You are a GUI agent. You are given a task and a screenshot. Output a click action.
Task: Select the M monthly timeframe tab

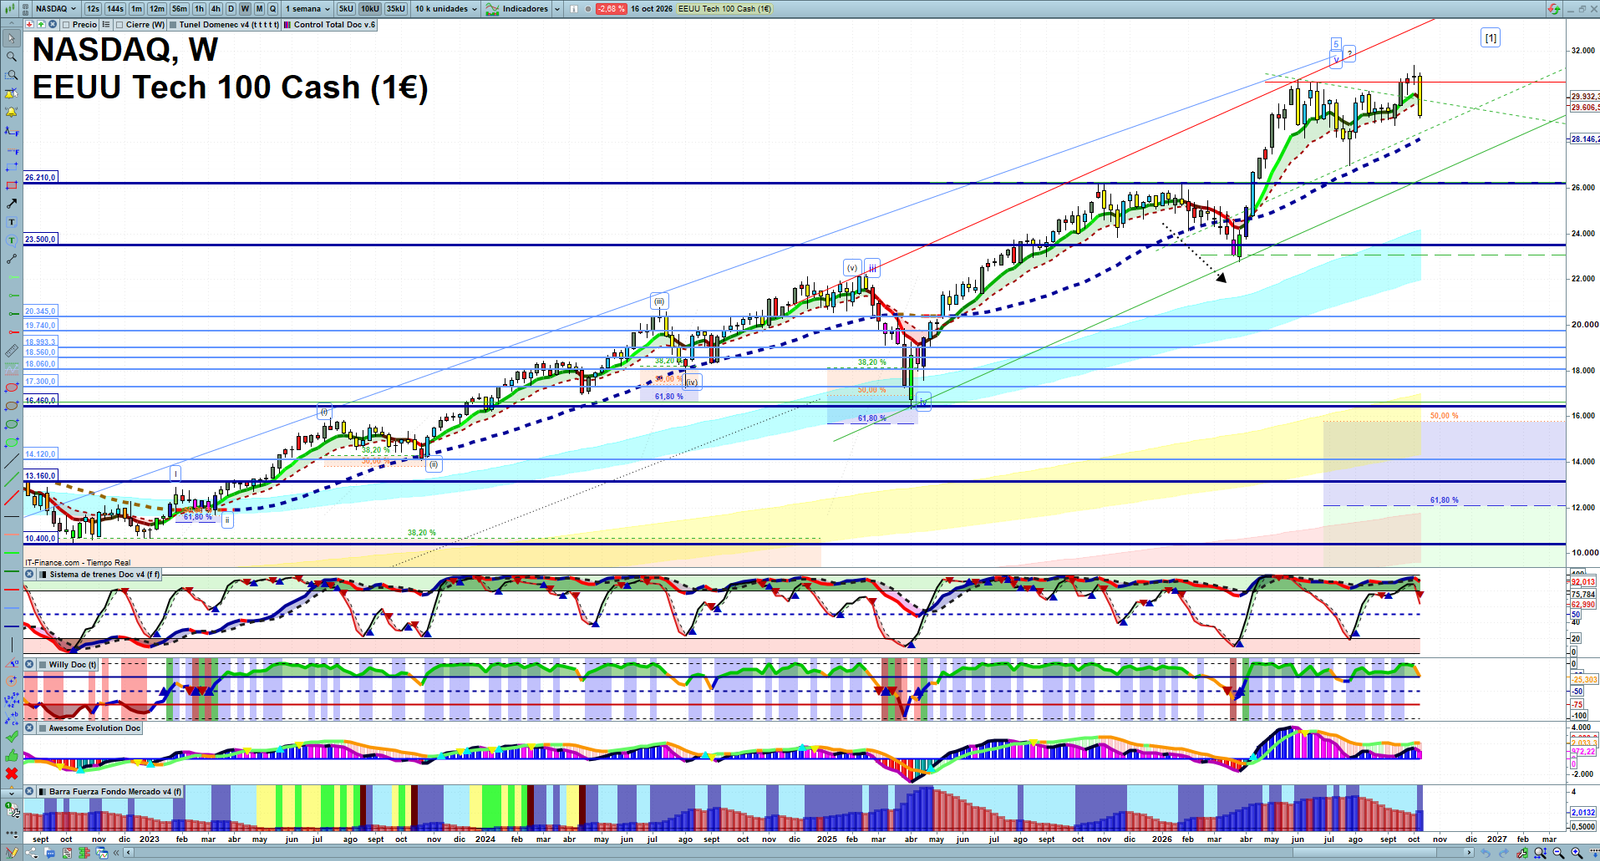[x=259, y=9]
